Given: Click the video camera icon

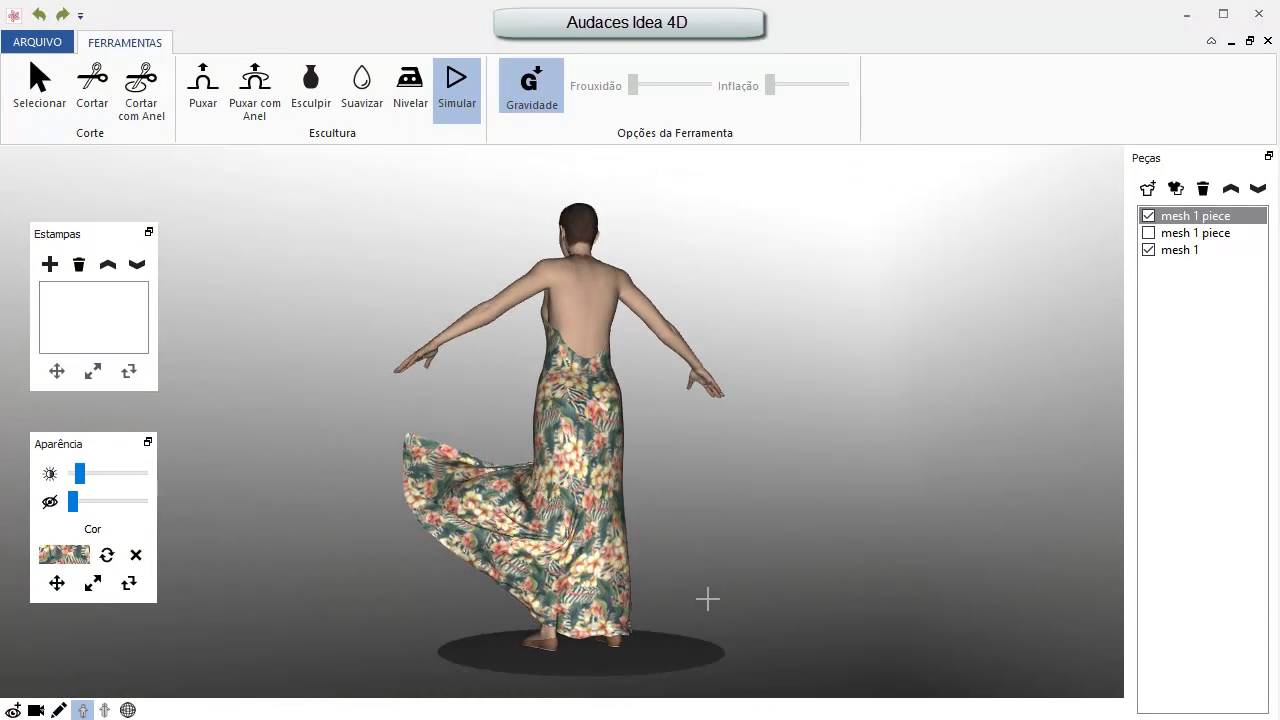Looking at the screenshot, I should pos(36,710).
